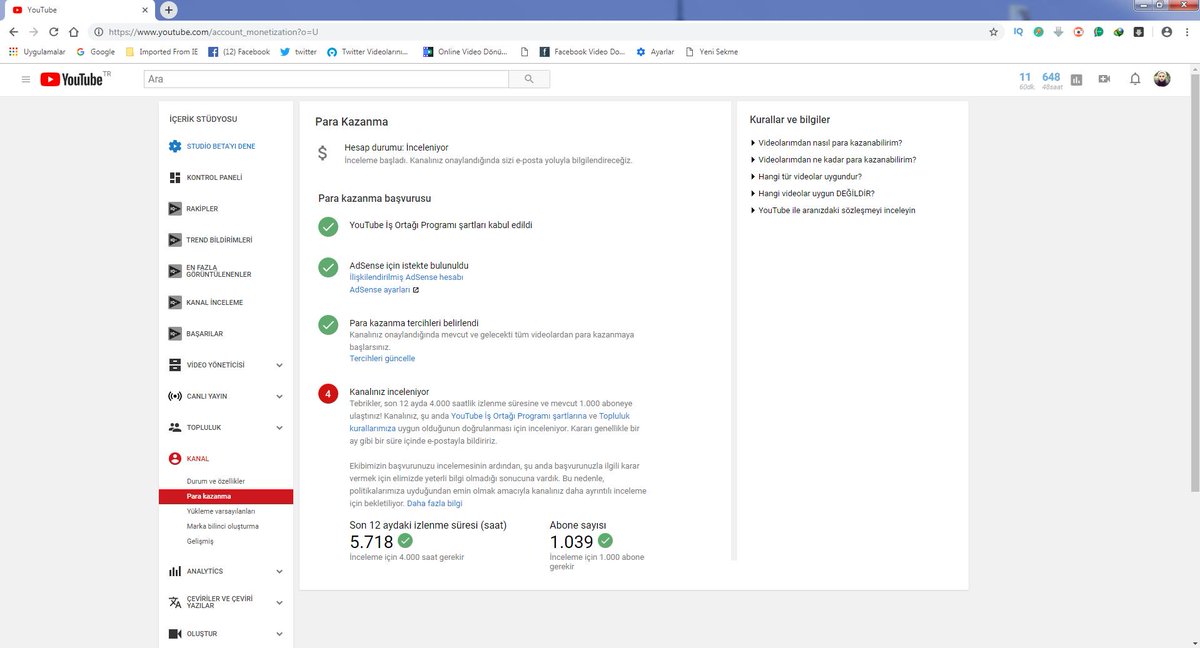
Task: Expand 'YouTube ile aranızdaki sözleşmeyi inceleyin'
Action: [x=833, y=211]
